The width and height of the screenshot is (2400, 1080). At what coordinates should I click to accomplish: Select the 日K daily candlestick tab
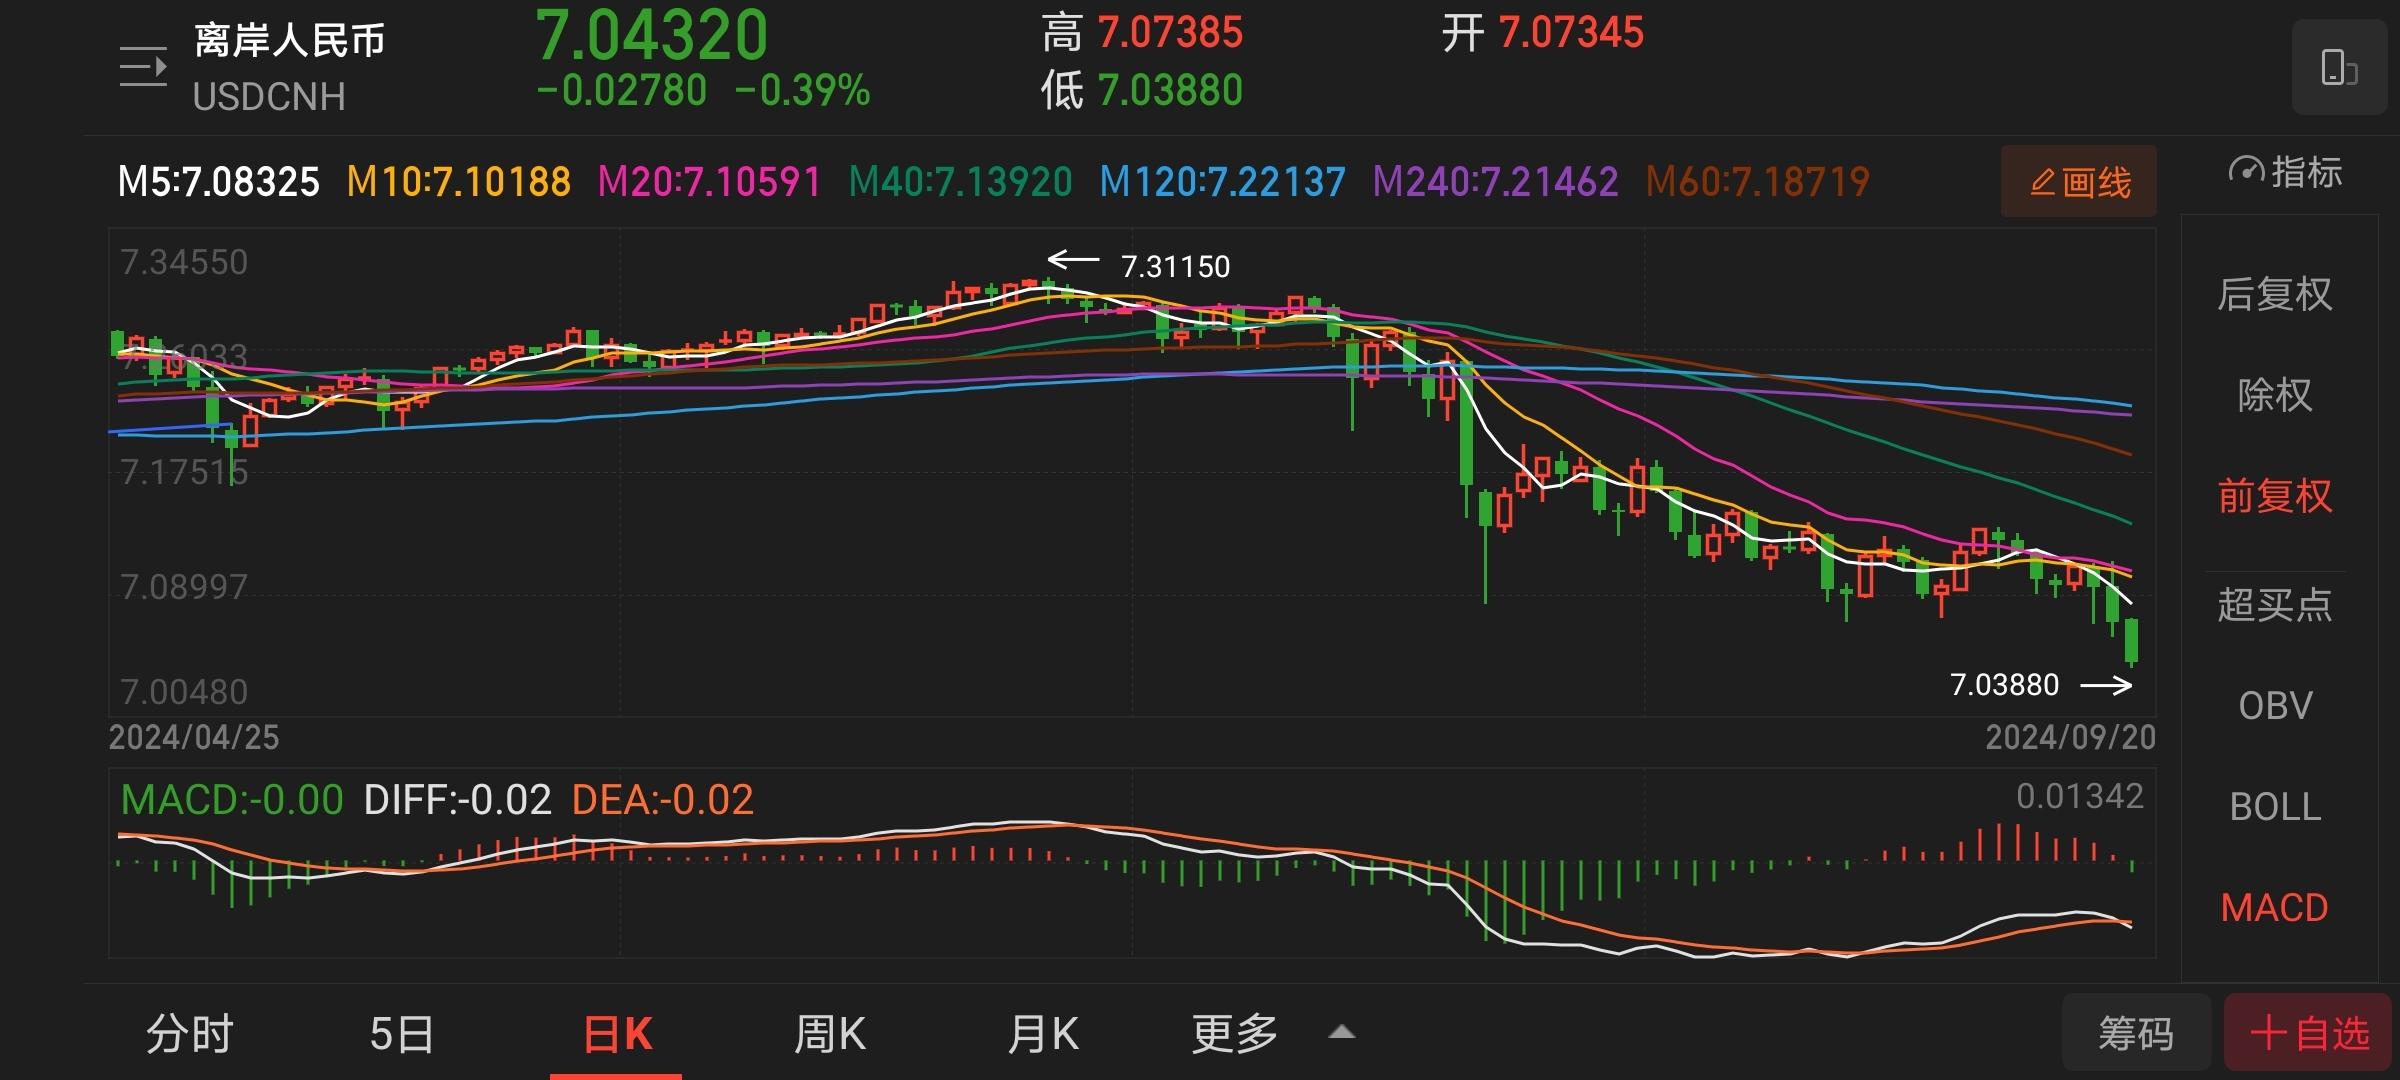click(617, 1033)
